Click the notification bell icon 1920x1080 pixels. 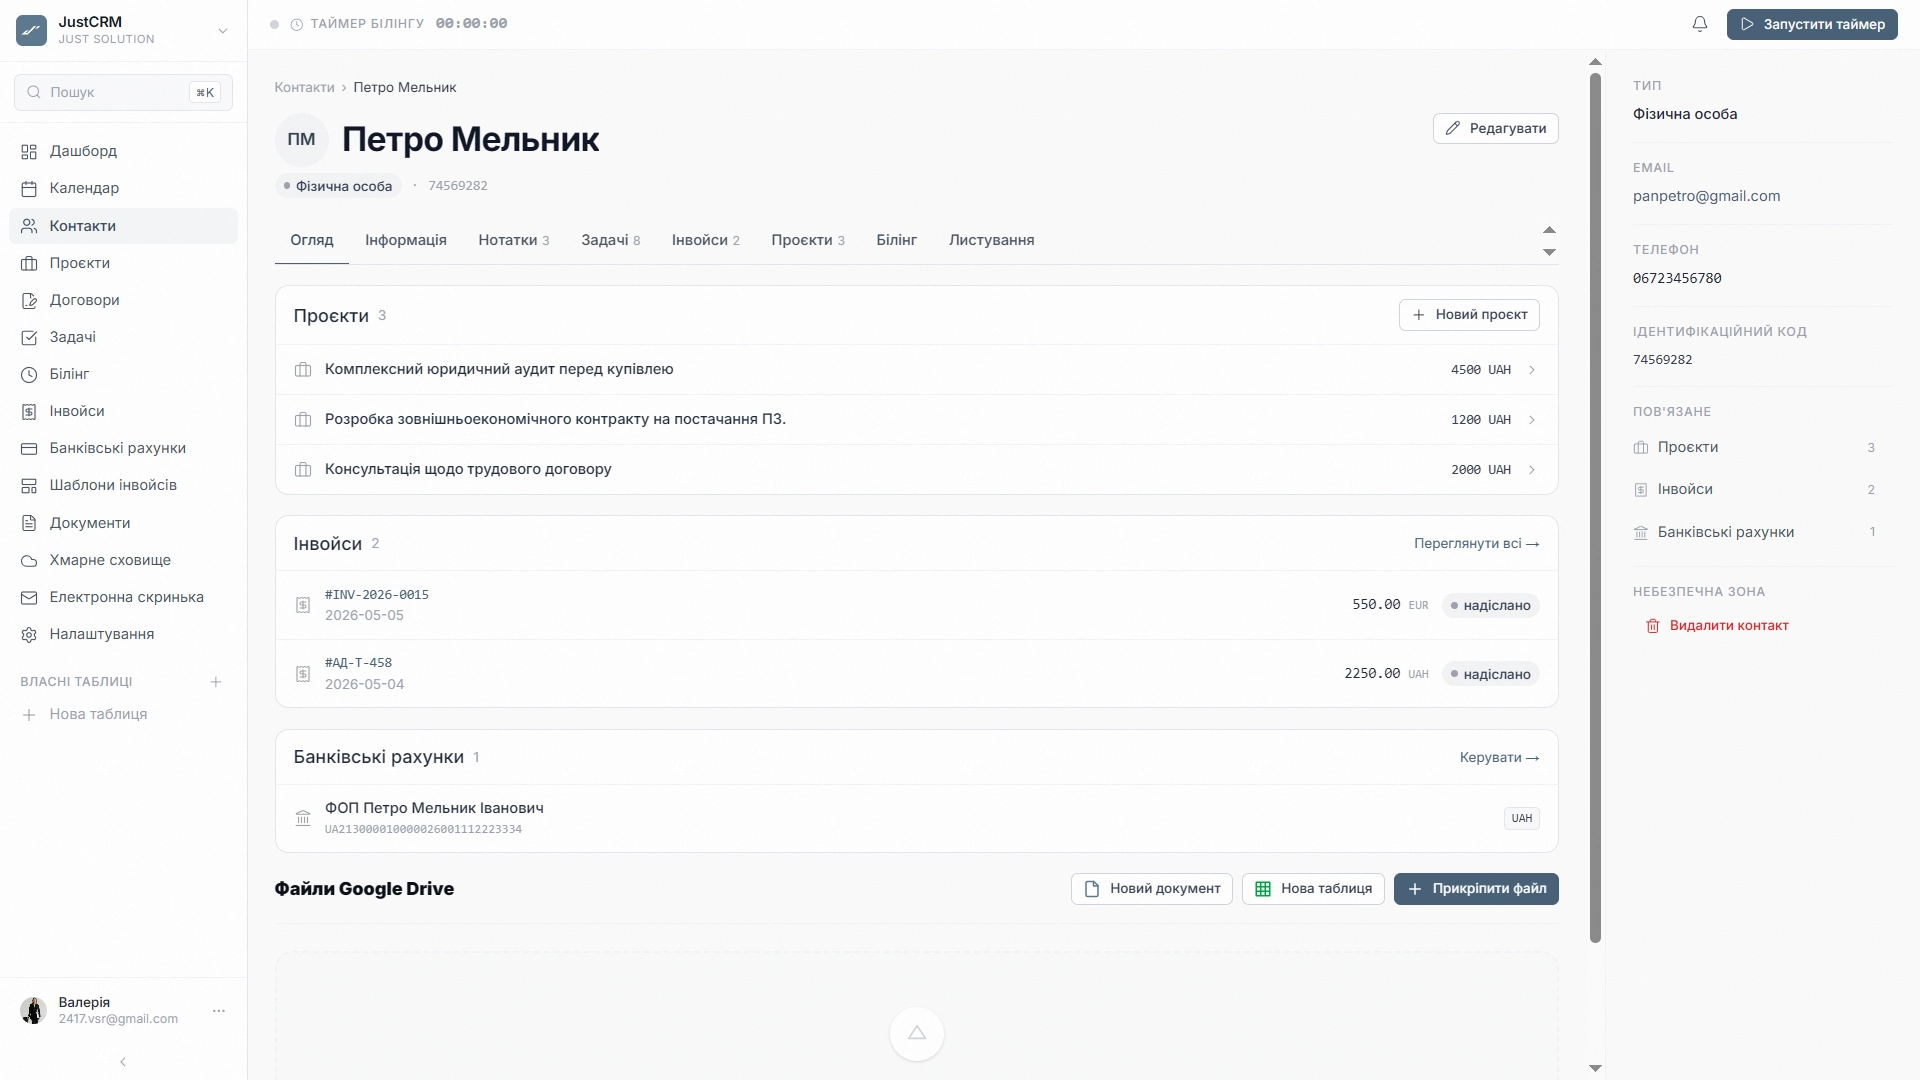click(x=1700, y=24)
